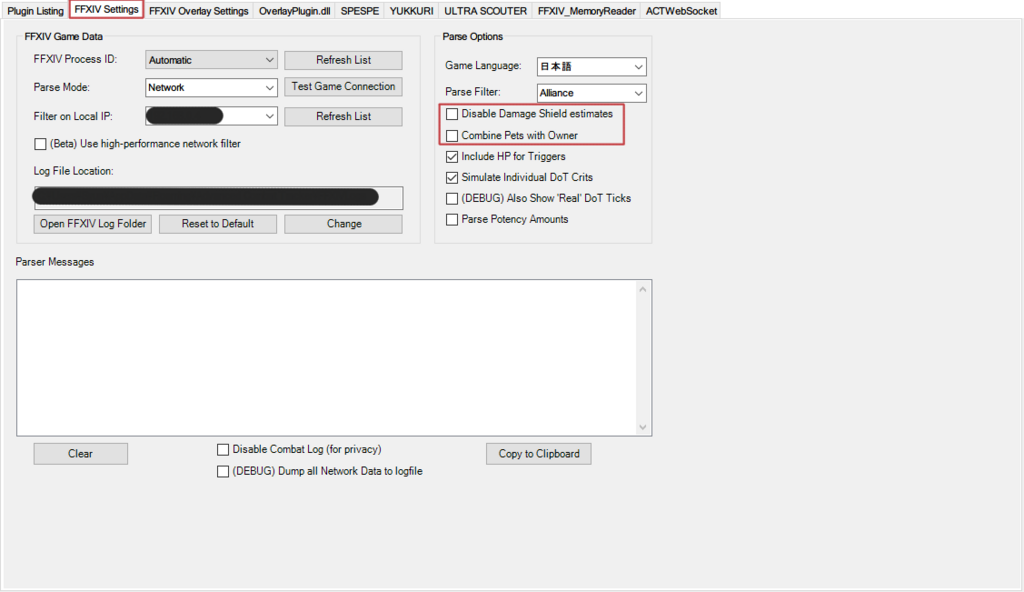This screenshot has height=592, width=1024.
Task: Open the Parse Mode dropdown
Action: tap(211, 88)
